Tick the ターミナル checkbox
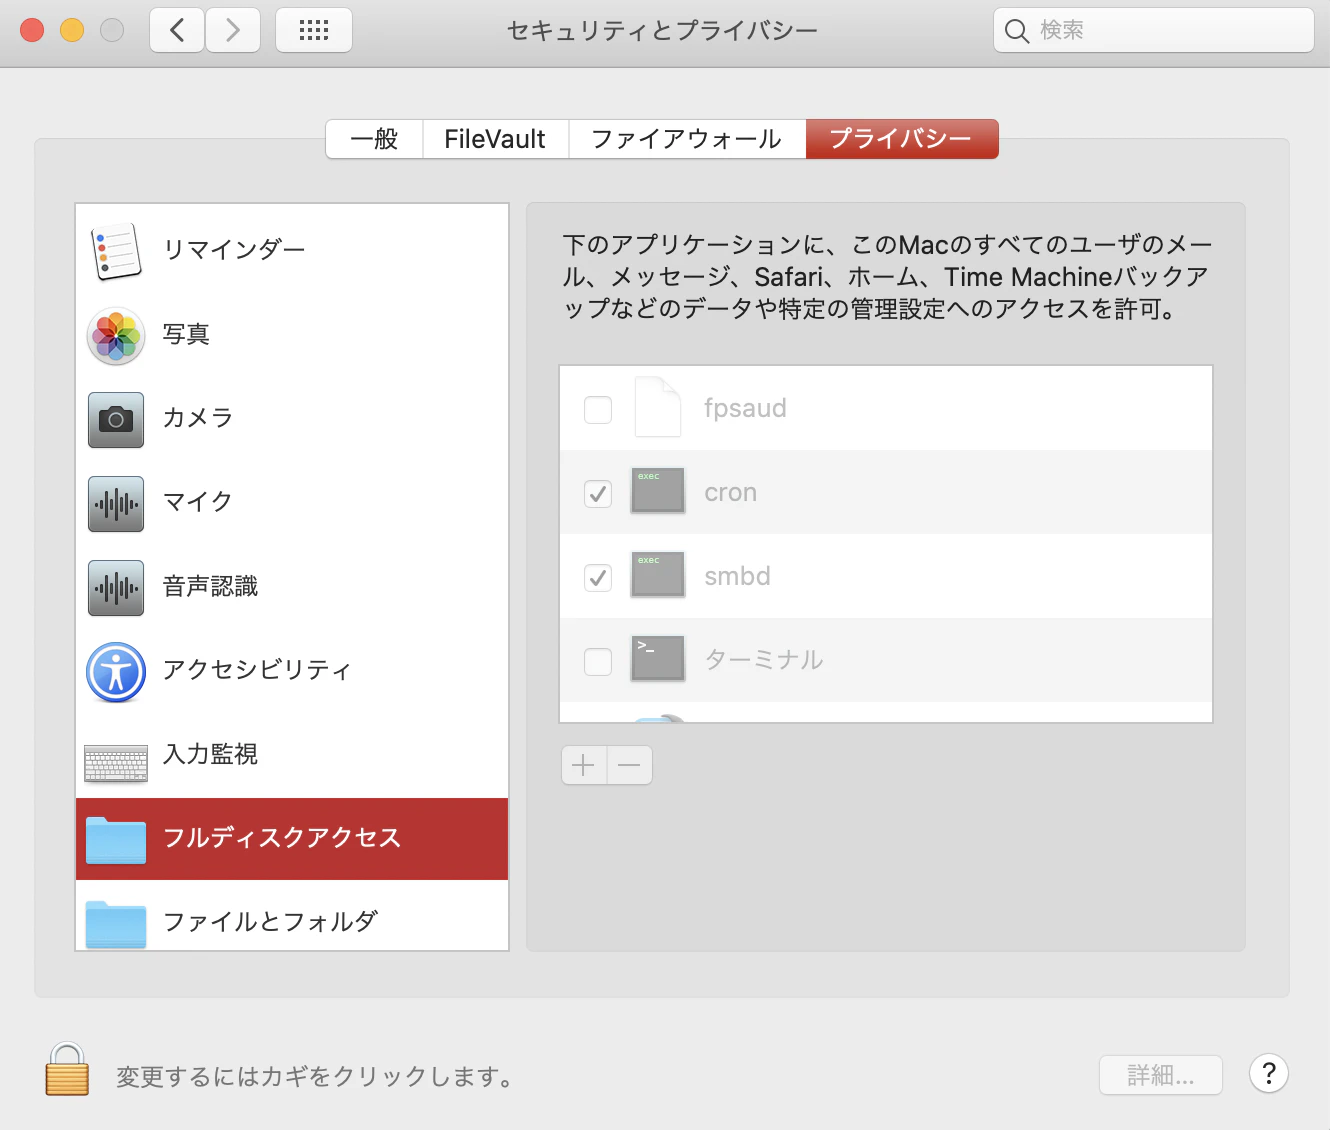Viewport: 1330px width, 1130px height. (x=598, y=661)
